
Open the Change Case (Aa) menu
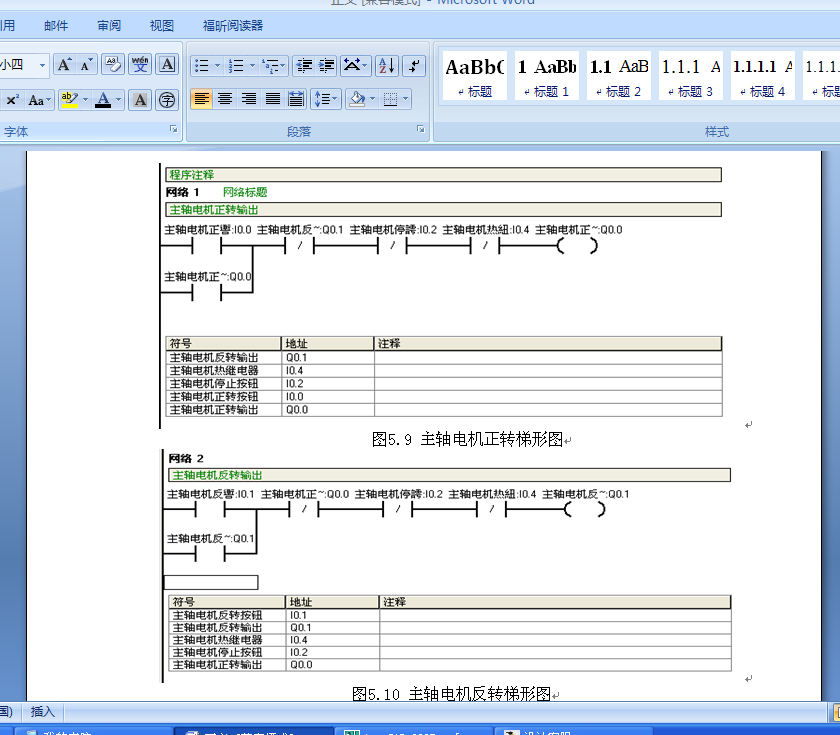(x=39, y=100)
